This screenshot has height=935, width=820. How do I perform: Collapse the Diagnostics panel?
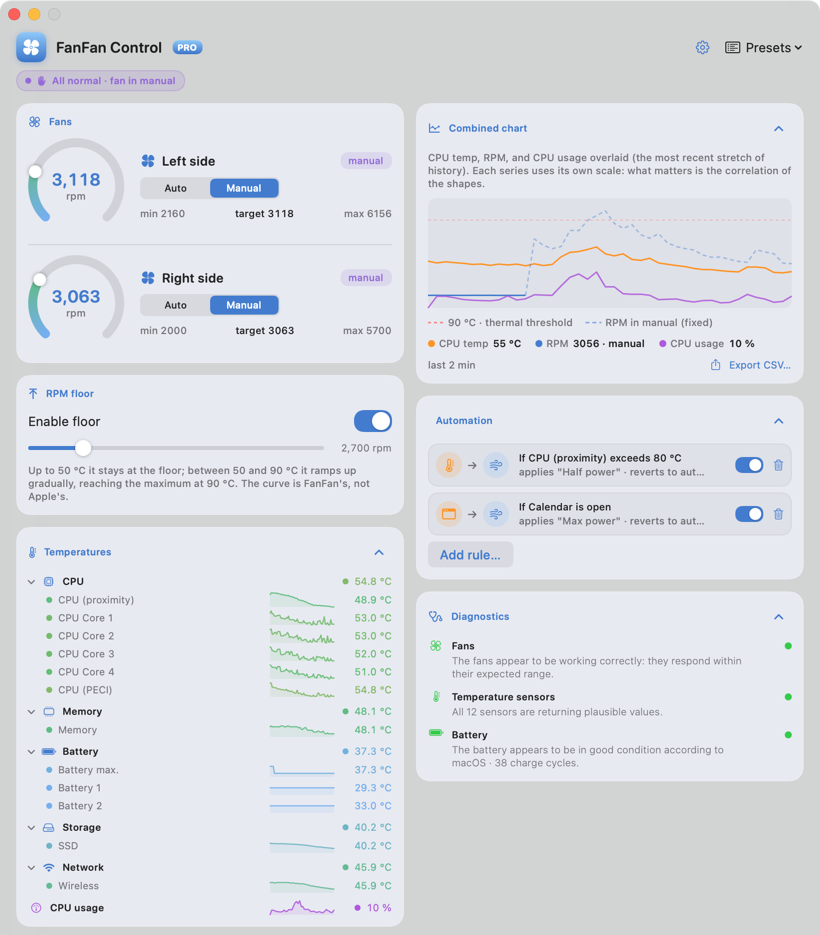778,617
